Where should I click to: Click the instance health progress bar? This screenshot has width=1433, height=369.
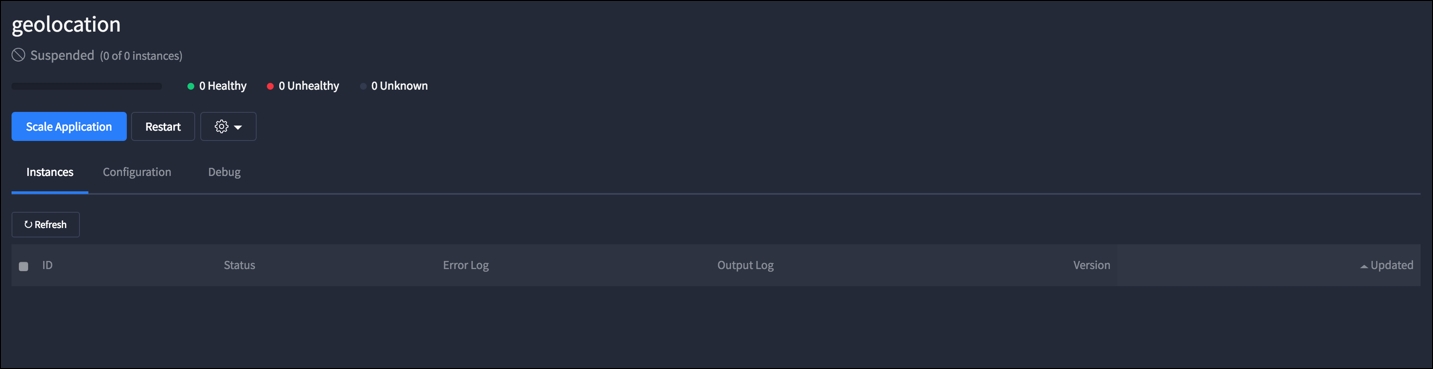[87, 86]
